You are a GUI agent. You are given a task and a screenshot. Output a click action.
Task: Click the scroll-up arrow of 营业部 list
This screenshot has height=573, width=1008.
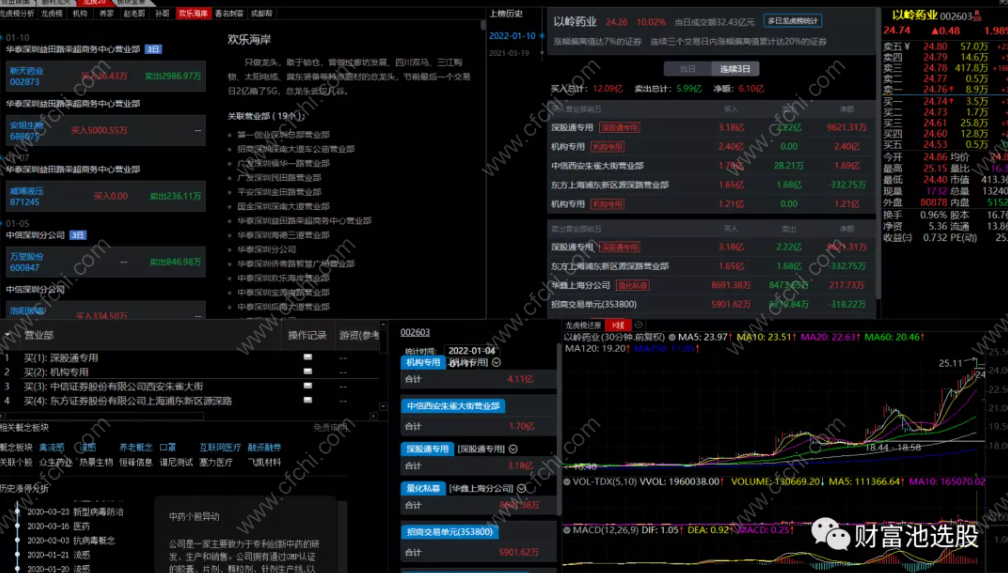[383, 325]
